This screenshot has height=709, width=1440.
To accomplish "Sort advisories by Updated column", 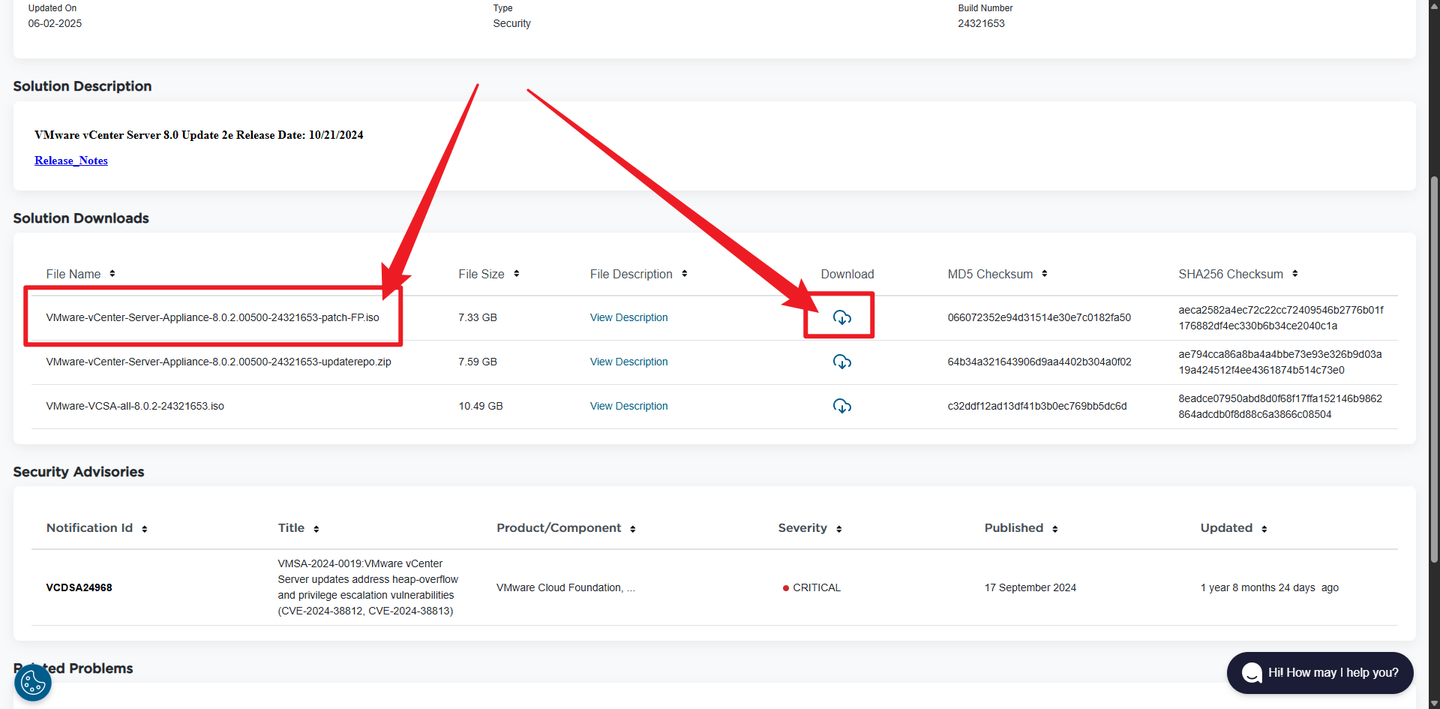I will pyautogui.click(x=1264, y=529).
